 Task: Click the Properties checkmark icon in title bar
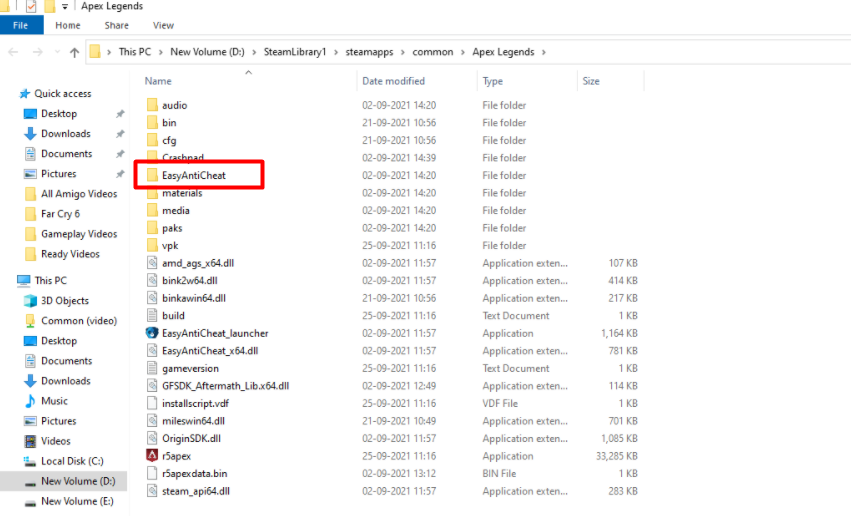pos(31,6)
